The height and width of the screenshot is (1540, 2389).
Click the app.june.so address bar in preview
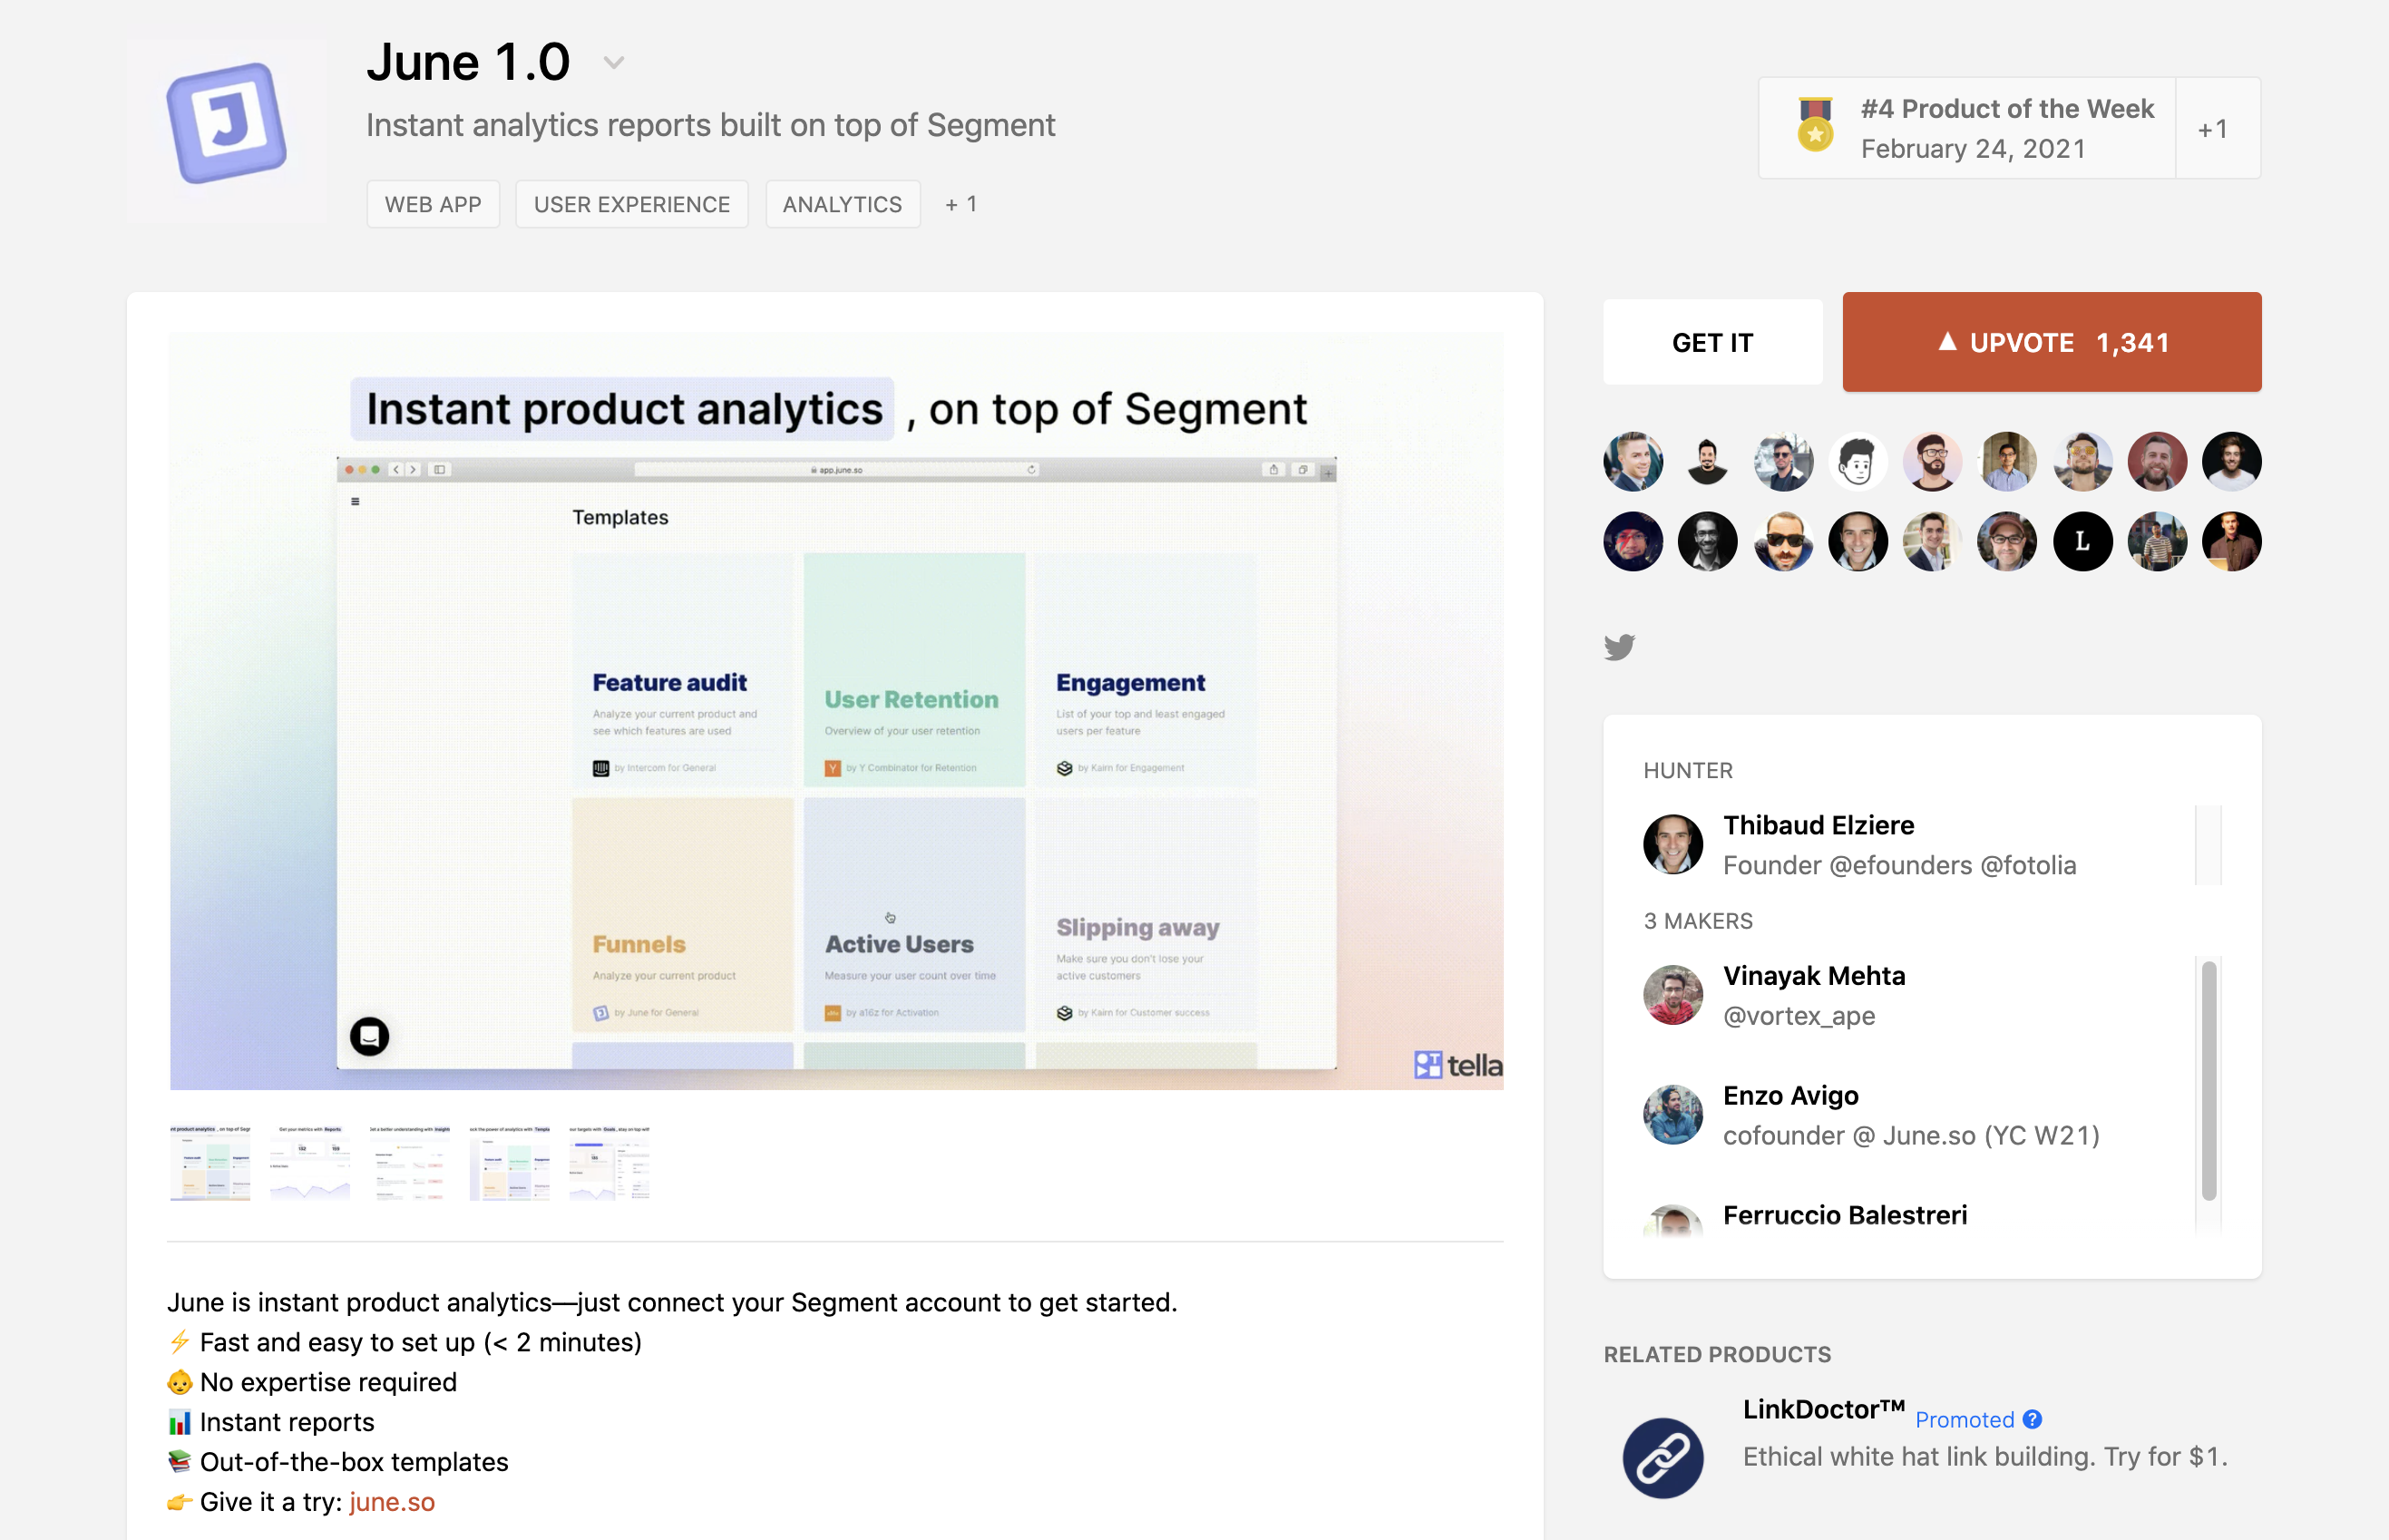point(836,469)
